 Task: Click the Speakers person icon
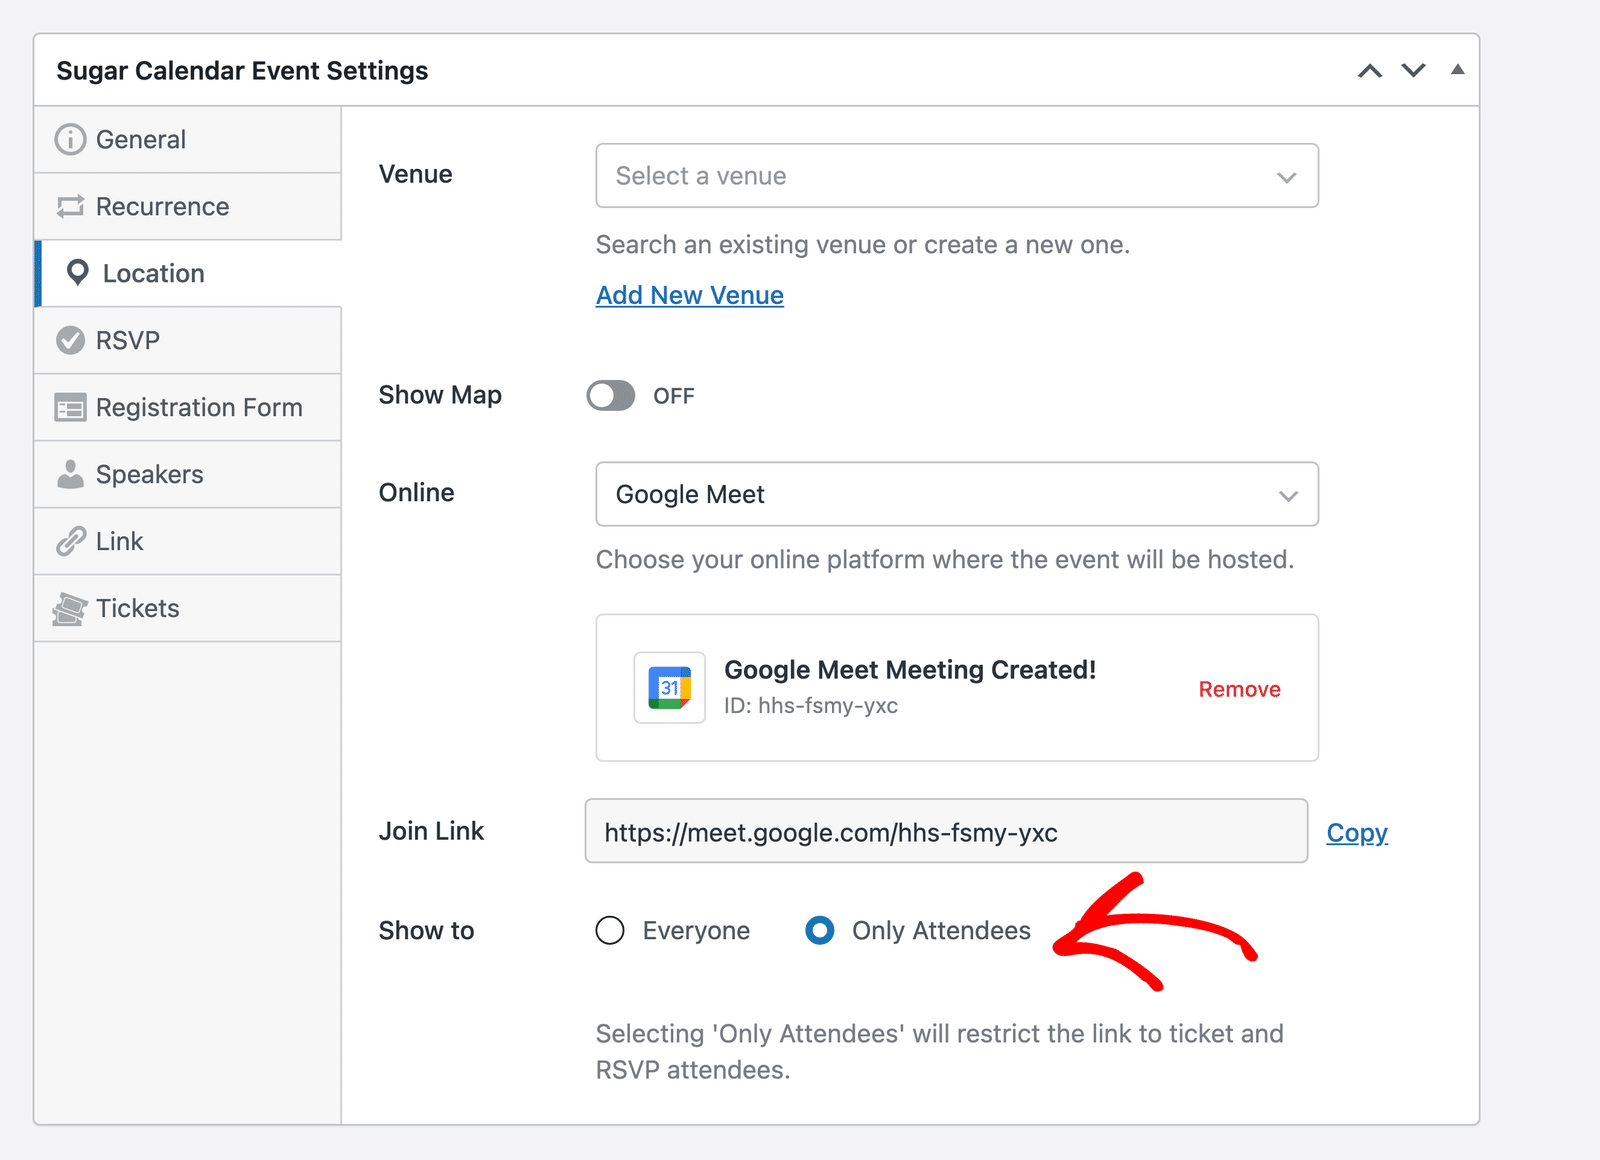click(70, 474)
